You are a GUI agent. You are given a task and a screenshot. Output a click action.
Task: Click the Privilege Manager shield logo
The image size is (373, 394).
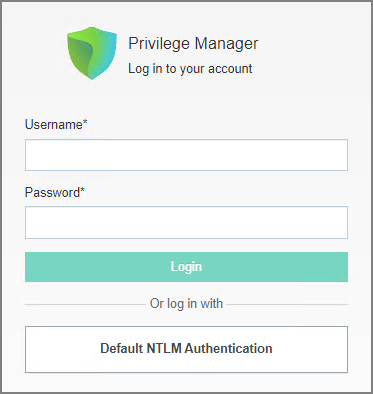click(x=92, y=53)
